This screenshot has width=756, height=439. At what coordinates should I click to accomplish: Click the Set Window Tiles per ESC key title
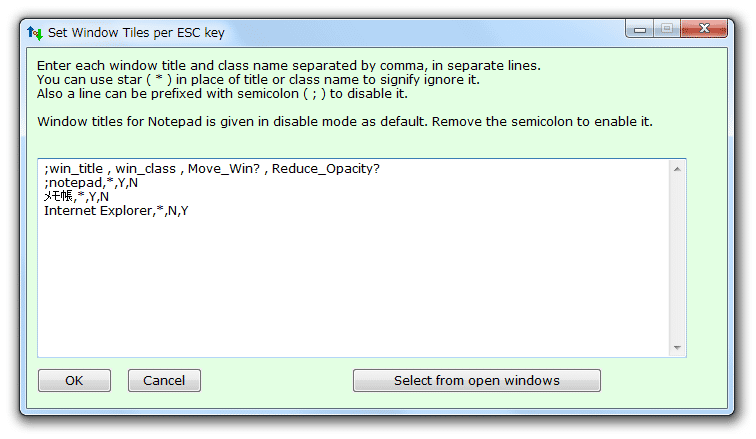tap(136, 33)
